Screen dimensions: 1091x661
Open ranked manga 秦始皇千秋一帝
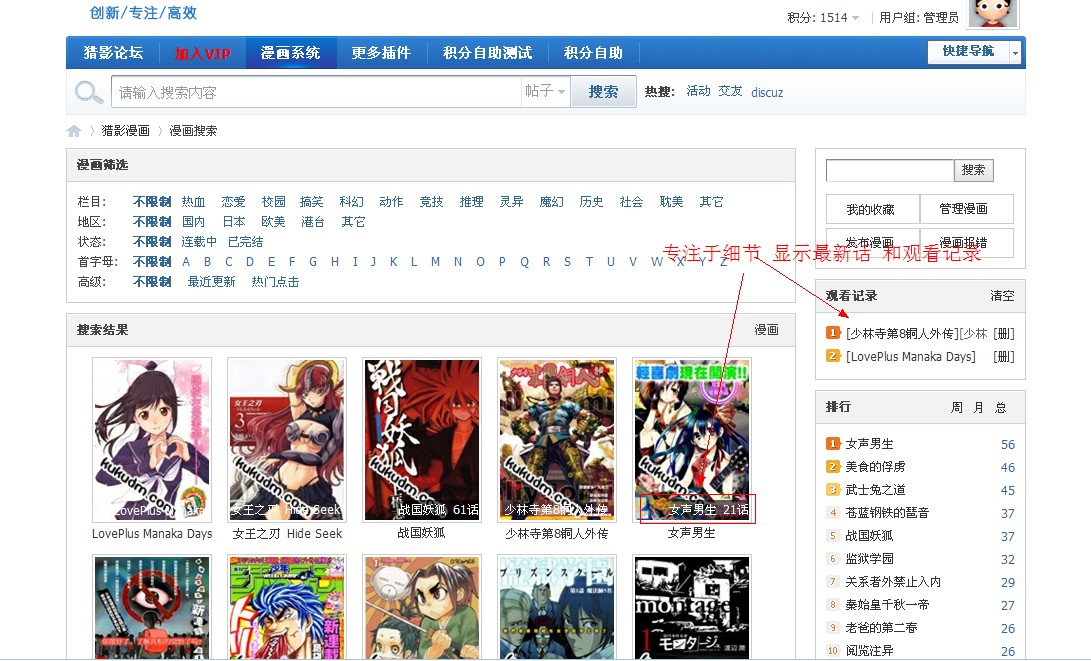[886, 605]
